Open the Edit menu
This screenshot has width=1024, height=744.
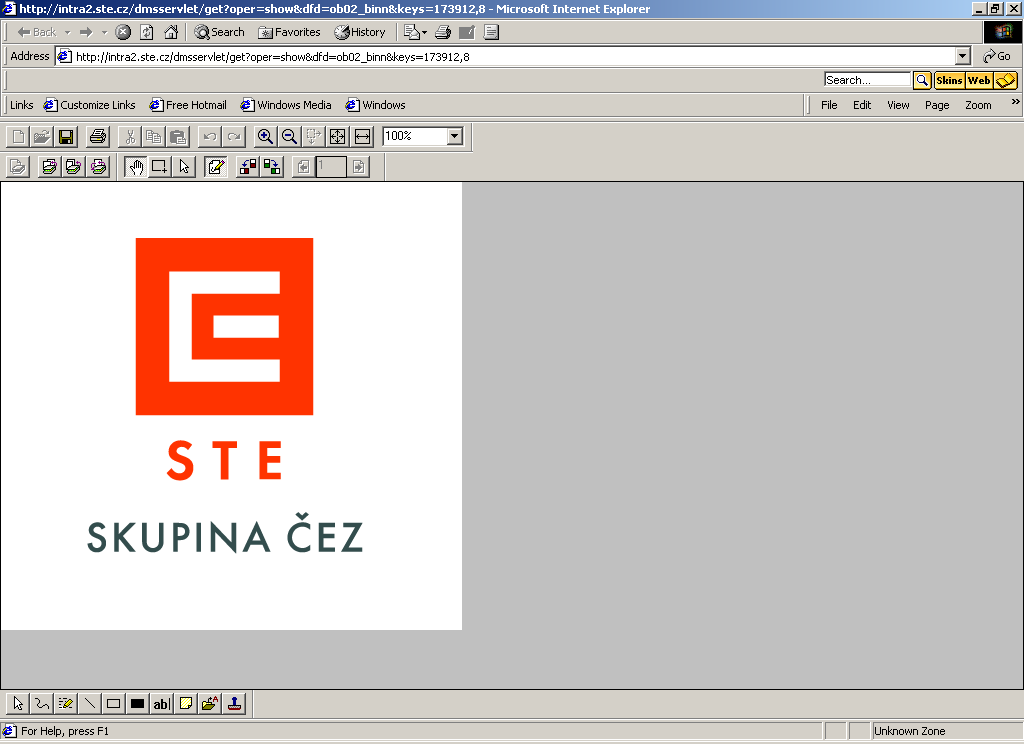862,105
